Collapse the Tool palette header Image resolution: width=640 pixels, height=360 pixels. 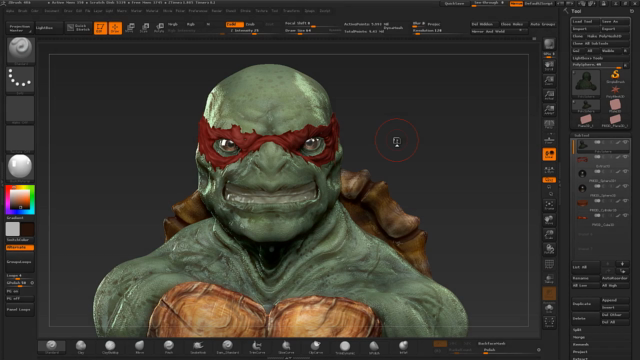(x=576, y=11)
